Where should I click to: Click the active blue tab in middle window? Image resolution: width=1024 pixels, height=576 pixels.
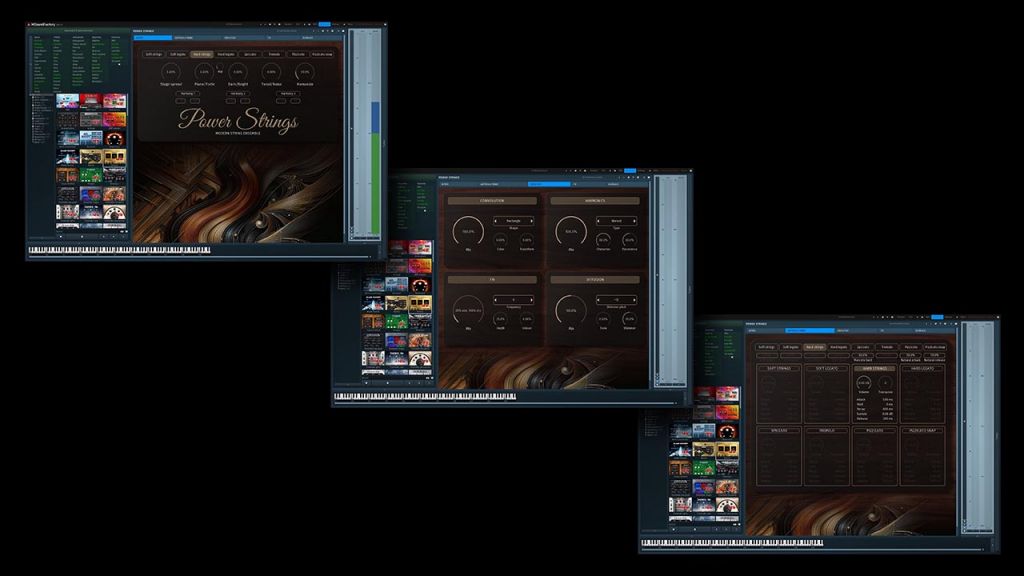click(549, 184)
